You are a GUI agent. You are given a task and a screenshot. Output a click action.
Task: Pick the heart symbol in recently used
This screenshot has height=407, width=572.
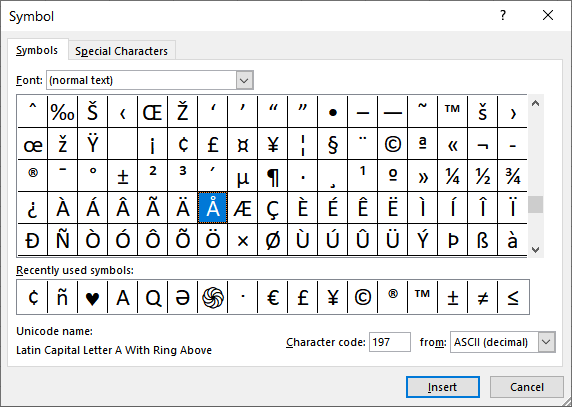point(93,297)
